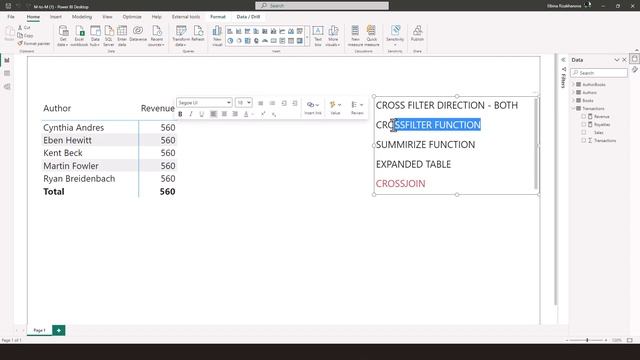Expand the AuthorBooks table
Image resolution: width=640 pixels, height=360 pixels.
click(573, 84)
